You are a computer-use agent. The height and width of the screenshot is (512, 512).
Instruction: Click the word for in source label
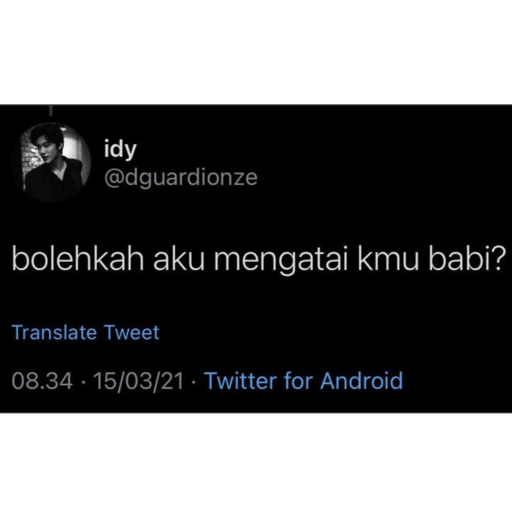299,380
